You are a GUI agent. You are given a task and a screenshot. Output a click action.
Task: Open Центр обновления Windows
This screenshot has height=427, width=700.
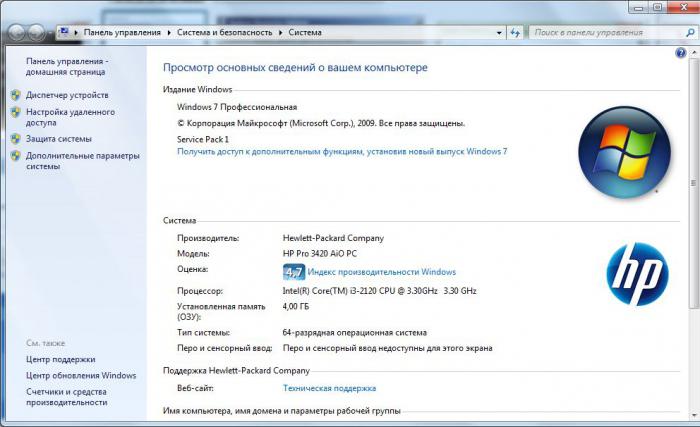[x=81, y=376]
